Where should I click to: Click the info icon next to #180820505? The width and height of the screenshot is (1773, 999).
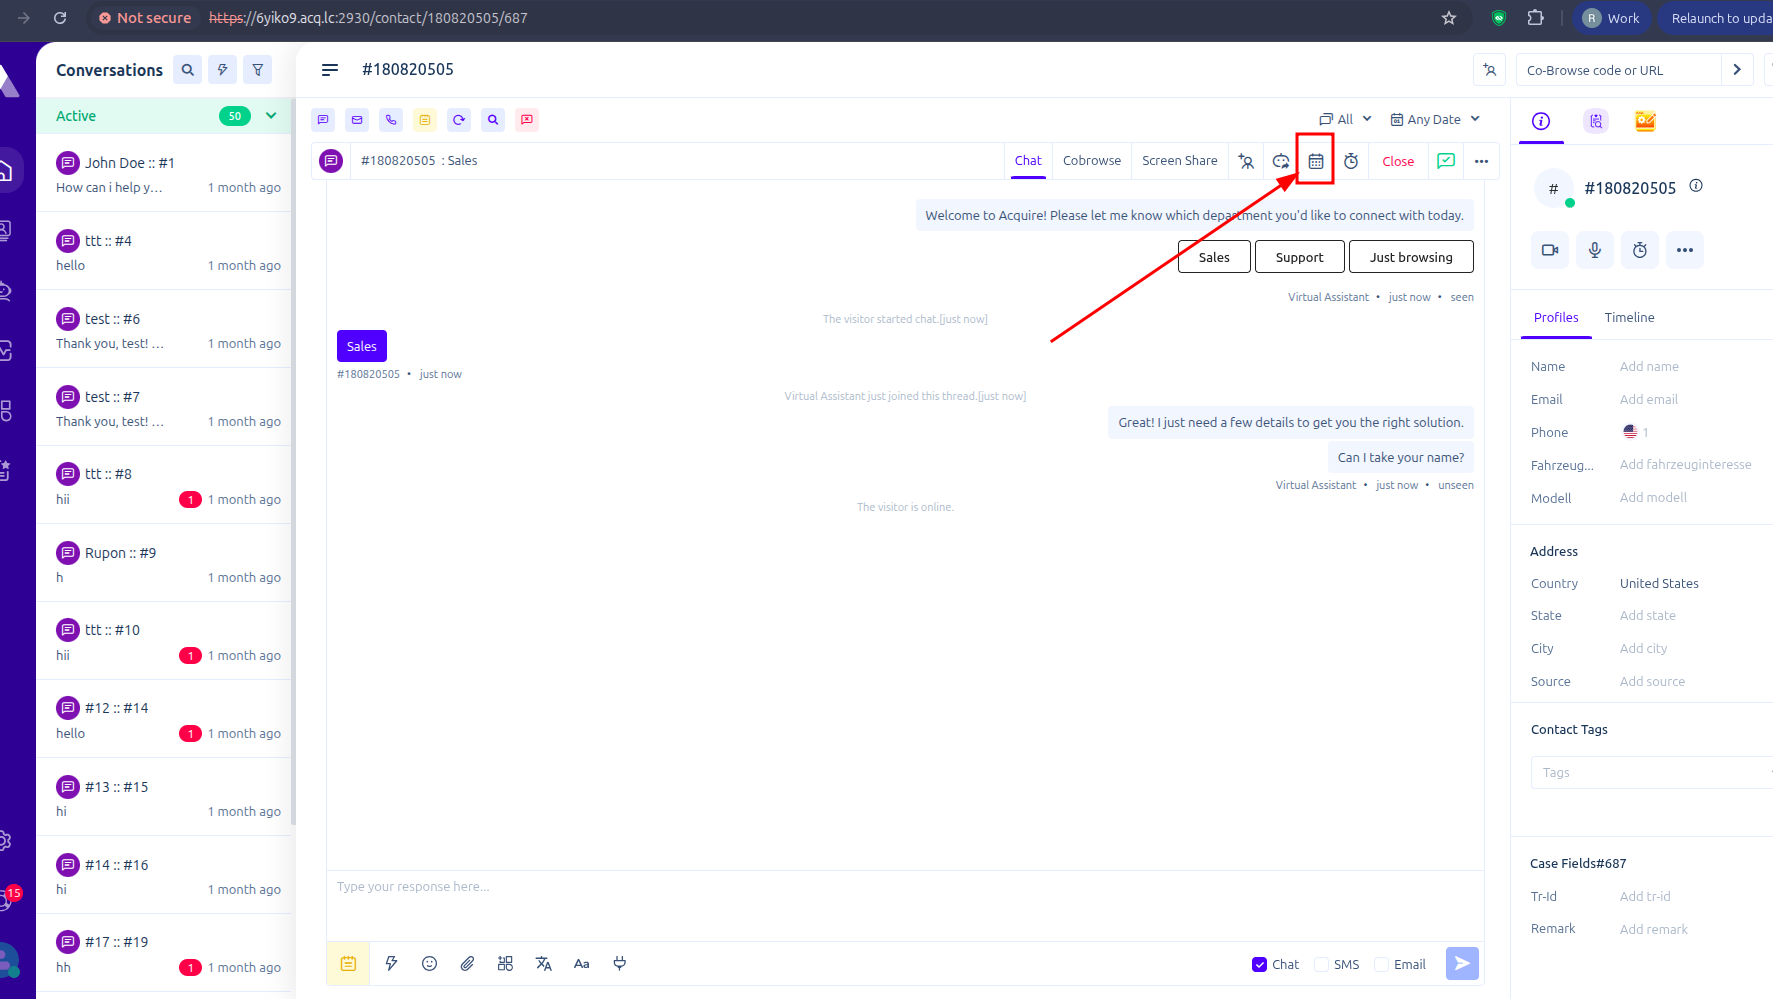tap(1696, 186)
